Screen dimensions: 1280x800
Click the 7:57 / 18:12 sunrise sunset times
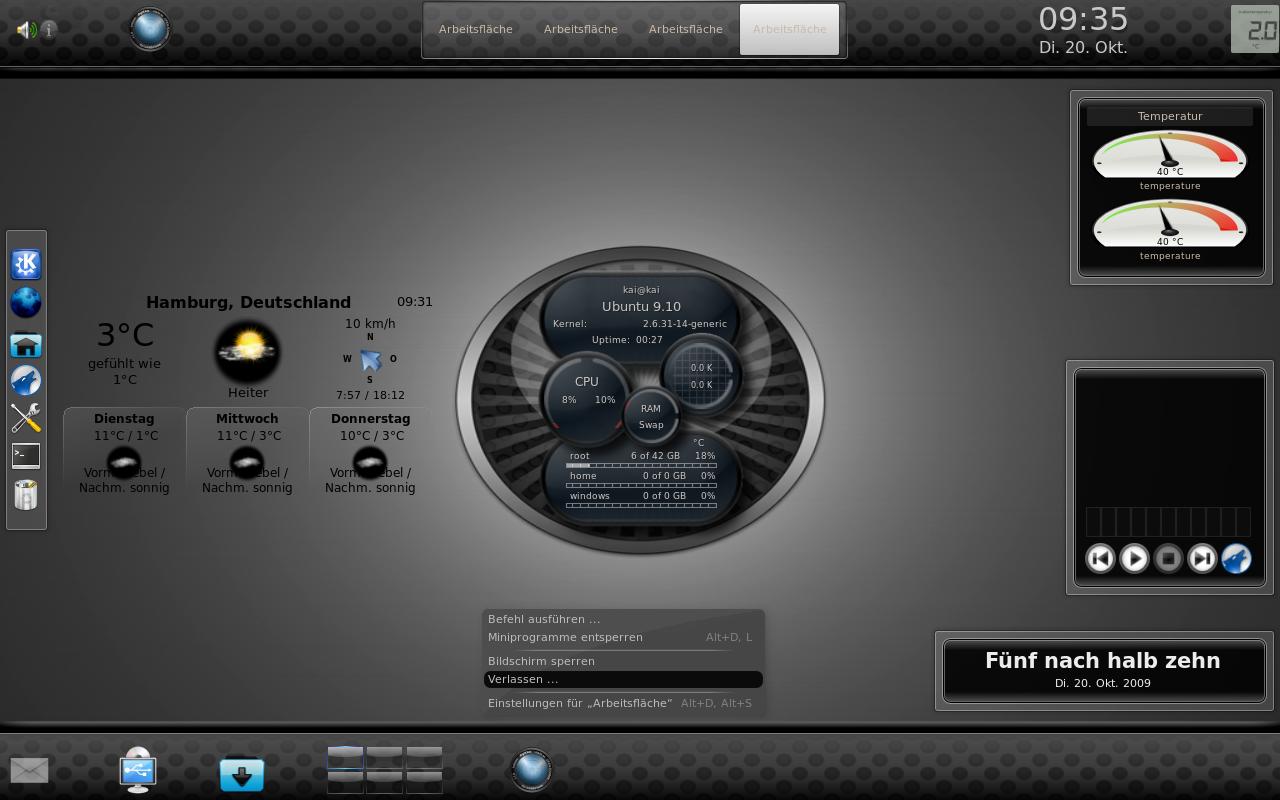coord(370,395)
